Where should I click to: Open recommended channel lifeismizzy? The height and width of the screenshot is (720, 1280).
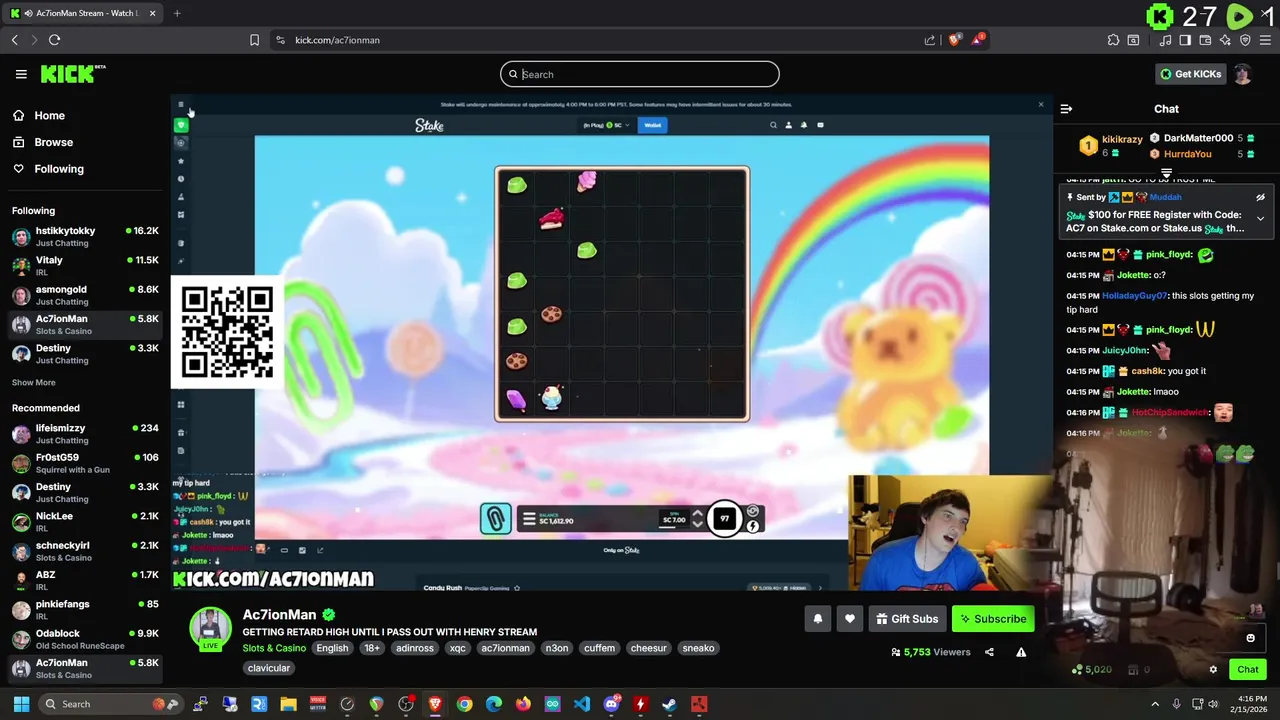[85, 433]
